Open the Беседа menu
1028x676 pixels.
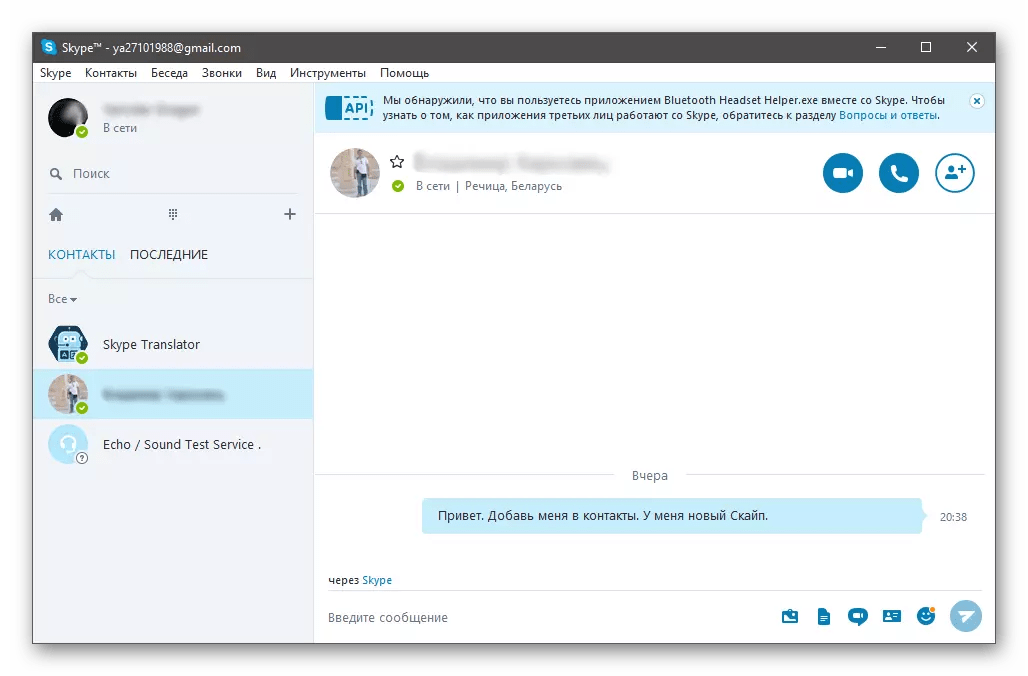[x=169, y=73]
